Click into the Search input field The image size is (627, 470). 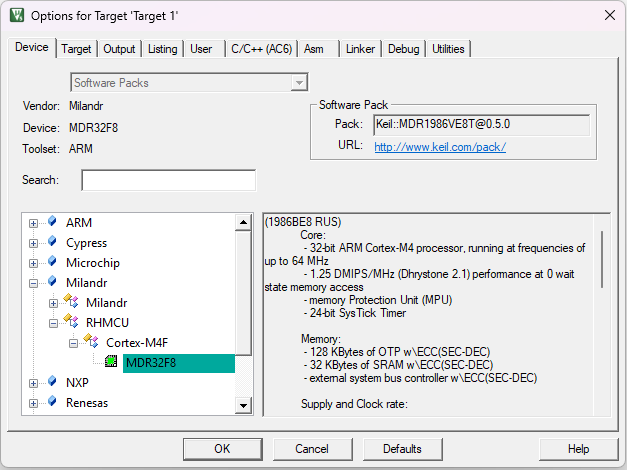(168, 180)
